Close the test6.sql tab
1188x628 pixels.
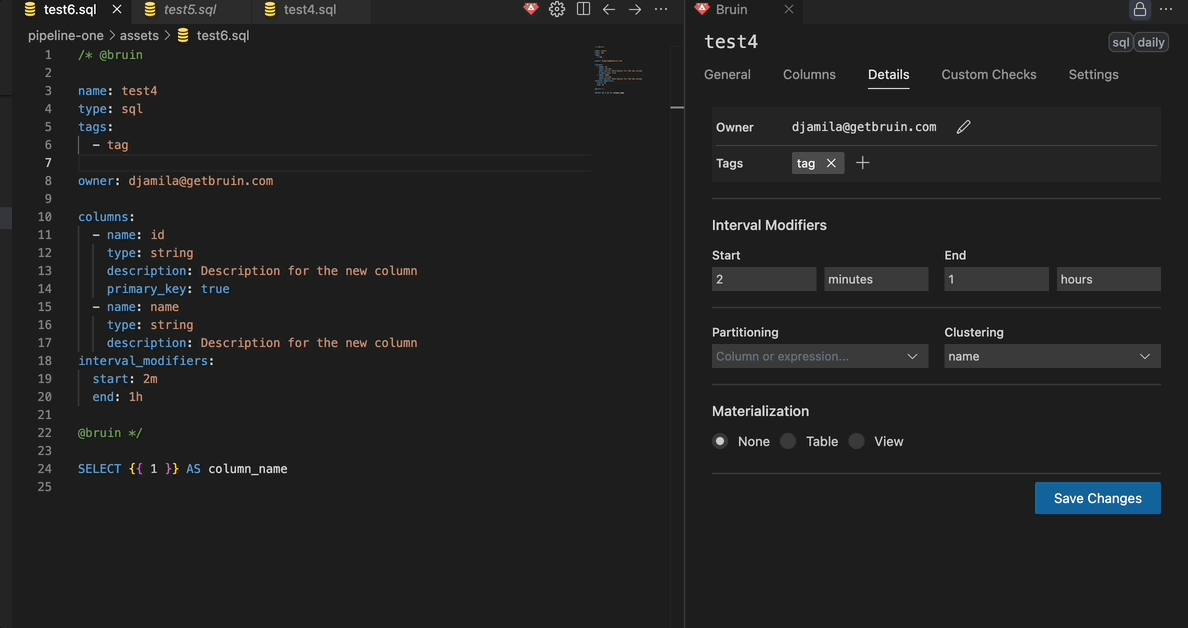click(117, 9)
